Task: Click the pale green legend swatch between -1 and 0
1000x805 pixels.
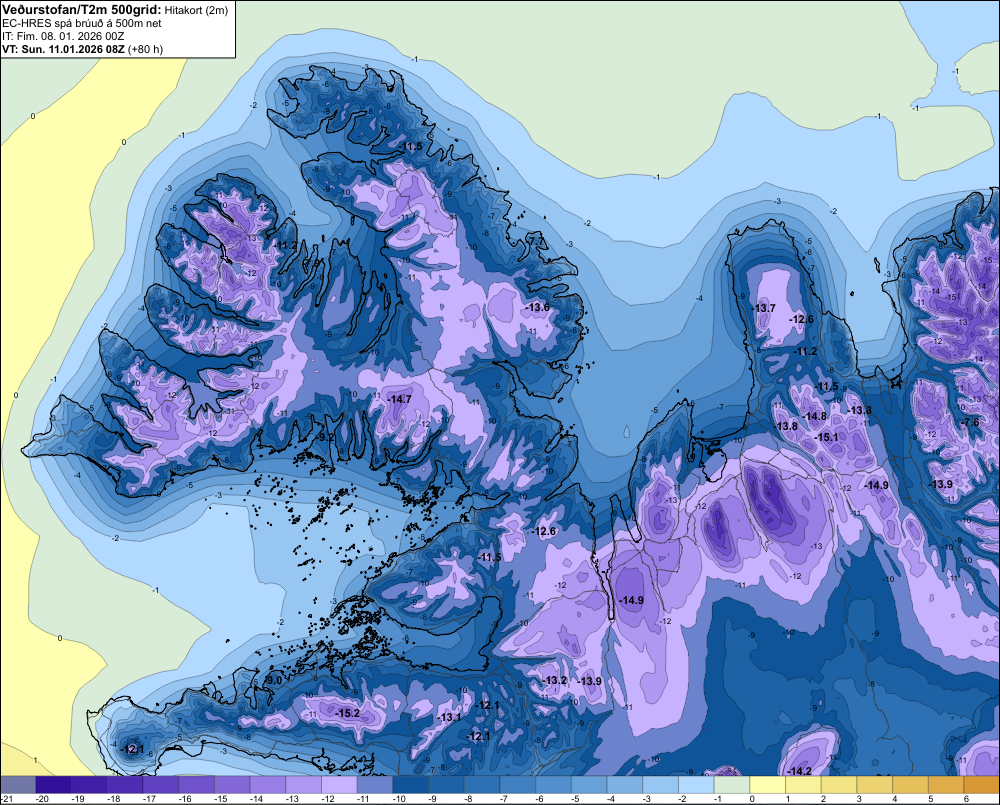Action: (x=732, y=785)
